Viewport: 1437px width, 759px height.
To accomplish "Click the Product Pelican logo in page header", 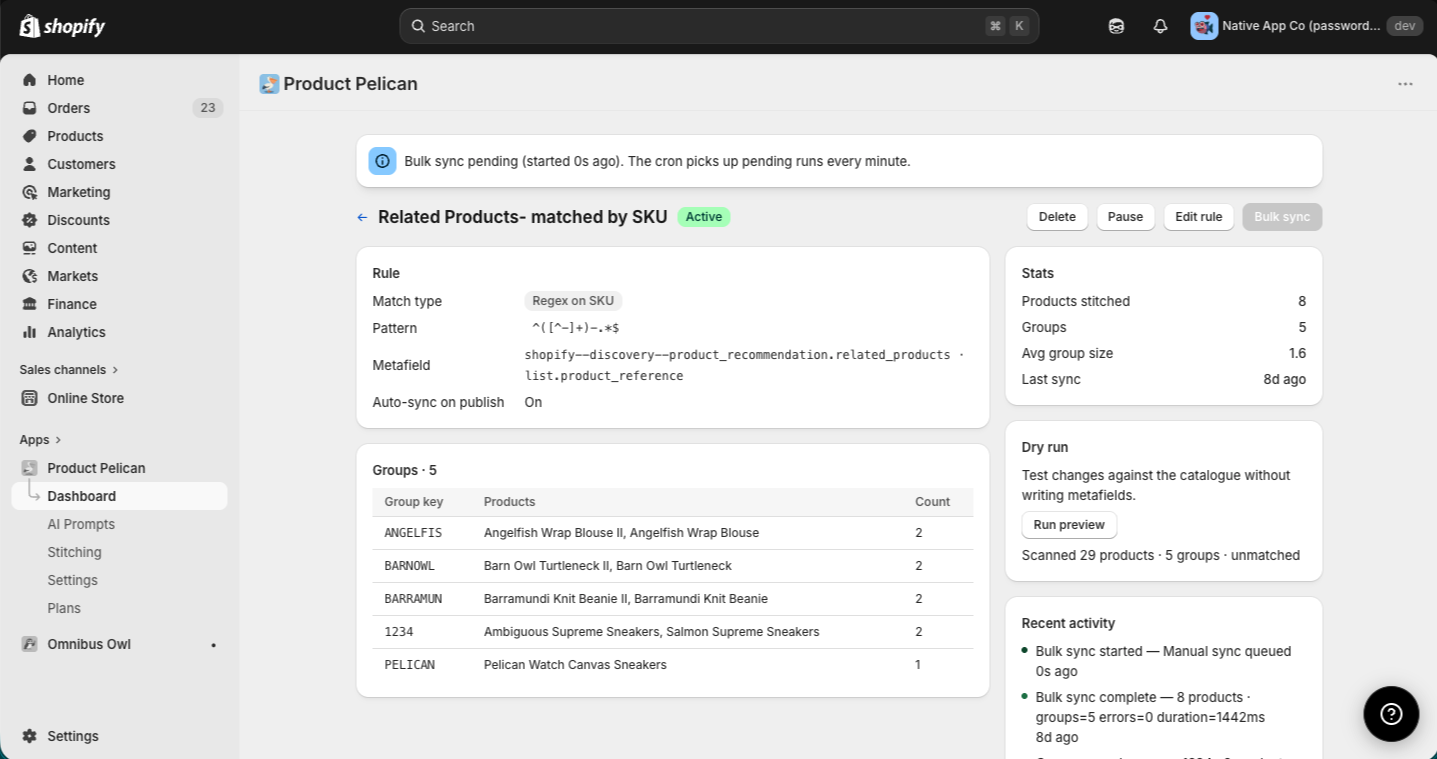I will tap(269, 84).
